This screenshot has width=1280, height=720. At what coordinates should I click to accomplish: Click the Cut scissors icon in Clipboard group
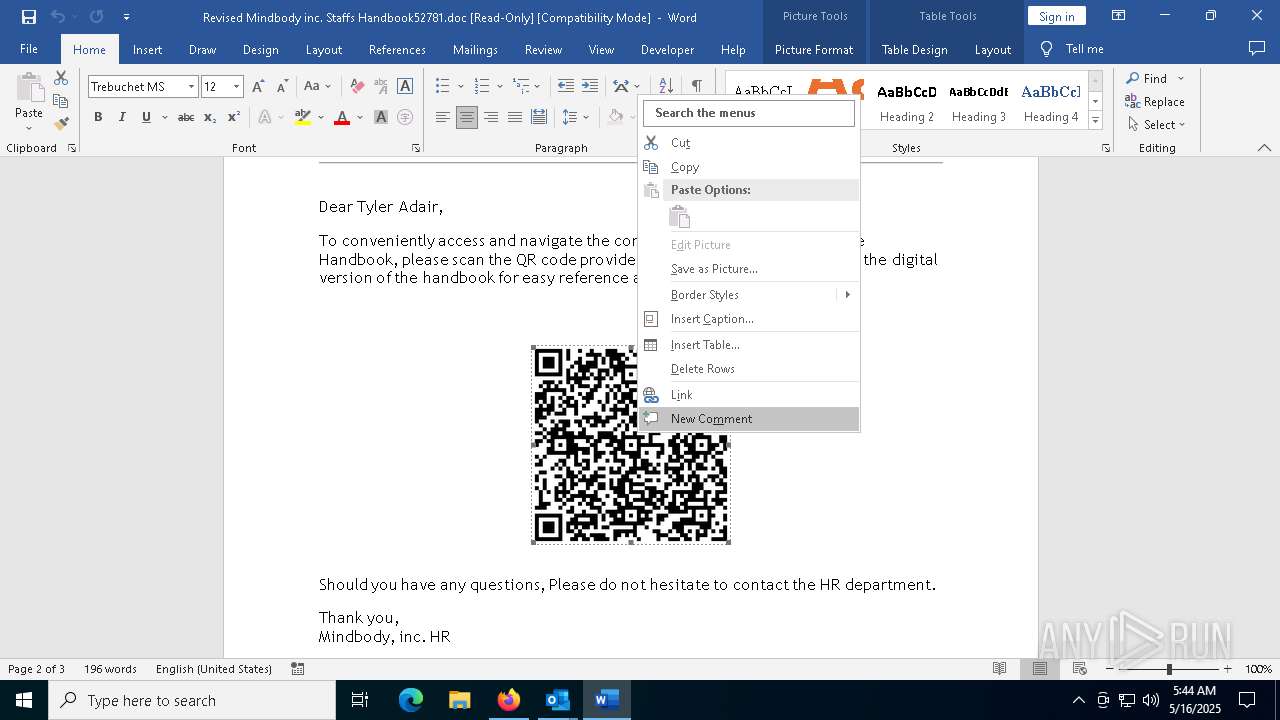click(61, 78)
